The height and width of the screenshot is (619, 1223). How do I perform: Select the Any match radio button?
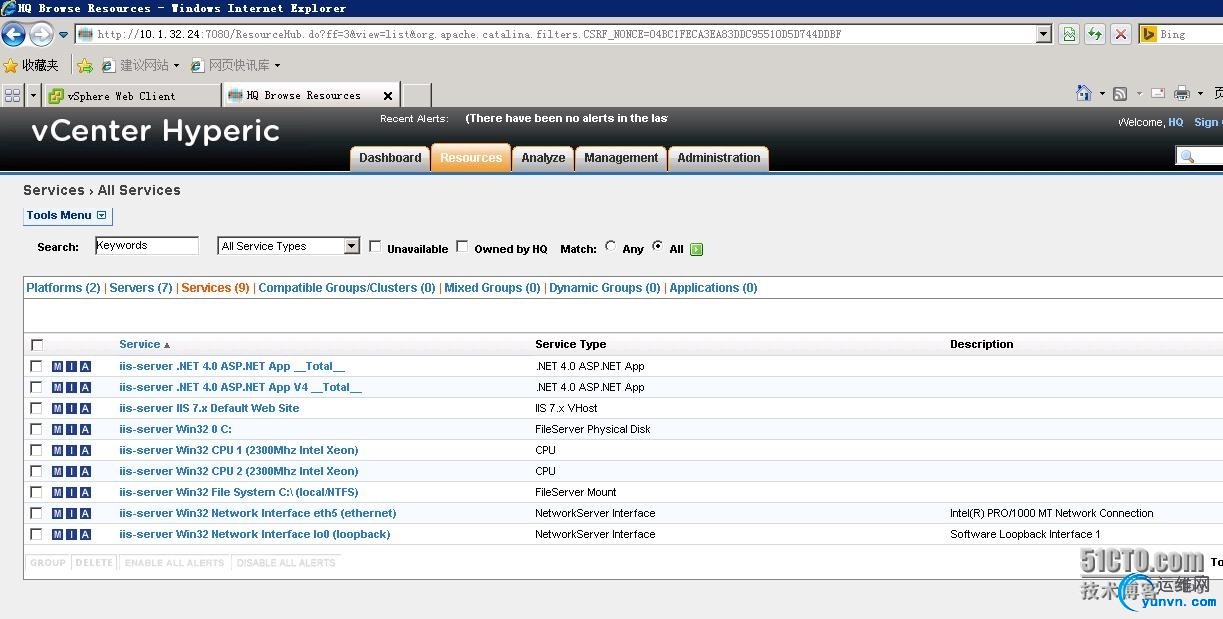coord(611,246)
